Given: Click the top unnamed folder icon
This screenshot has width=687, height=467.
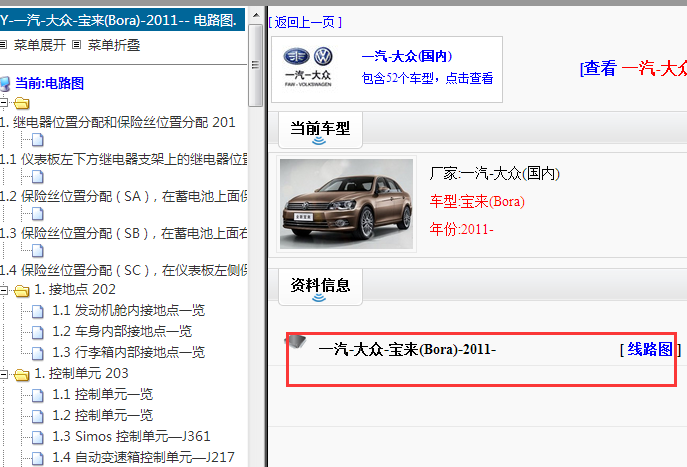Looking at the screenshot, I should click(21, 103).
